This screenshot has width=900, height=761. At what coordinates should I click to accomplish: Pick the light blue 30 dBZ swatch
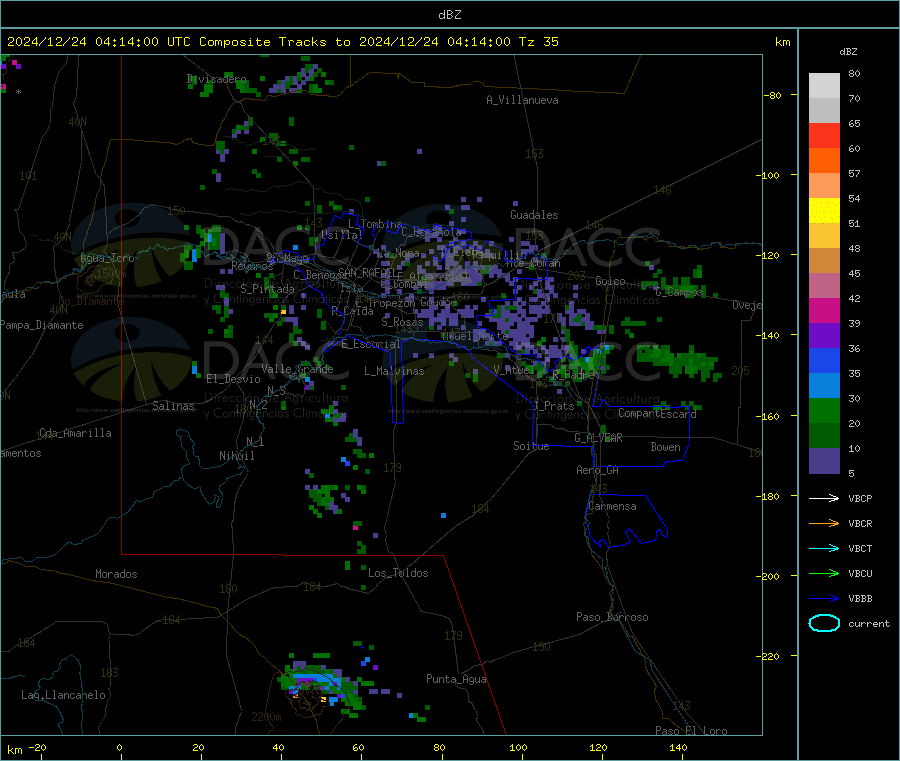pyautogui.click(x=824, y=386)
